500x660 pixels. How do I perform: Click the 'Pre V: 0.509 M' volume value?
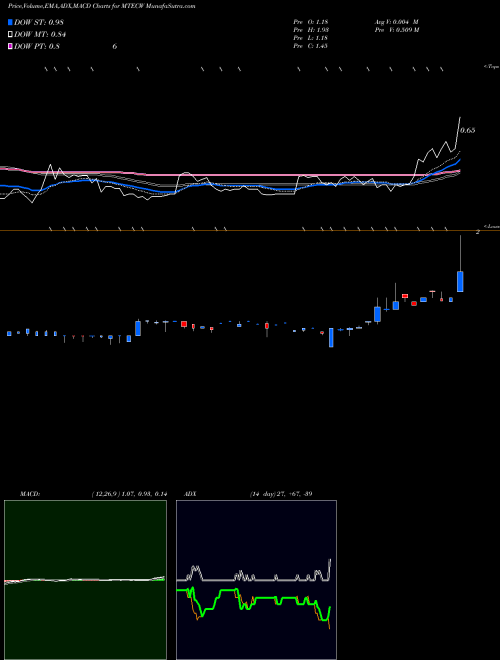pos(397,30)
